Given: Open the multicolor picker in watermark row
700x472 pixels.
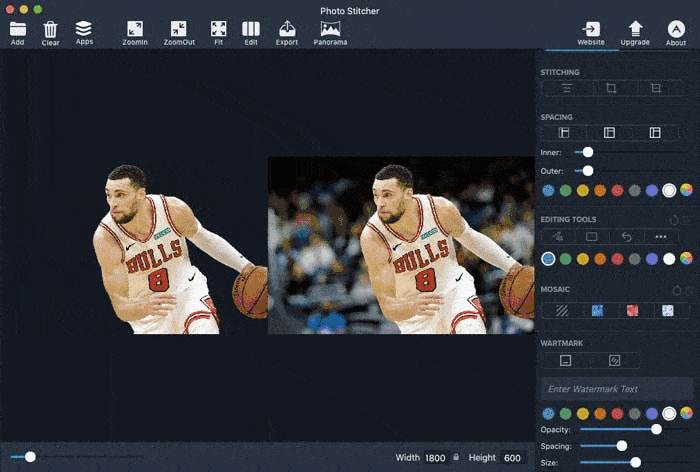Looking at the screenshot, I should (x=686, y=413).
